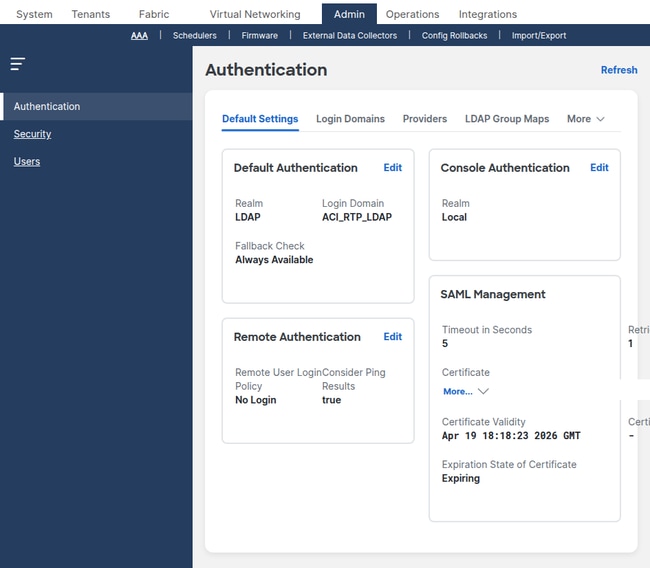Switch to the Providers tab
The height and width of the screenshot is (568, 650).
click(425, 119)
